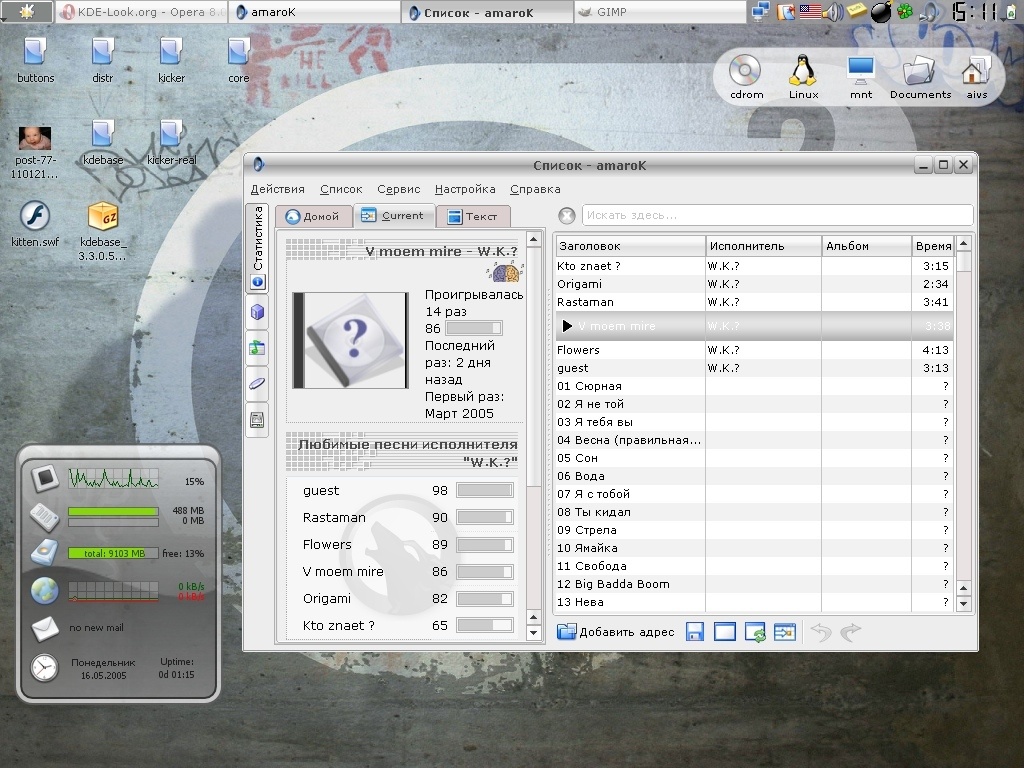The height and width of the screenshot is (768, 1024).
Task: Switch to the Текст lyrics tab
Action: 473,216
